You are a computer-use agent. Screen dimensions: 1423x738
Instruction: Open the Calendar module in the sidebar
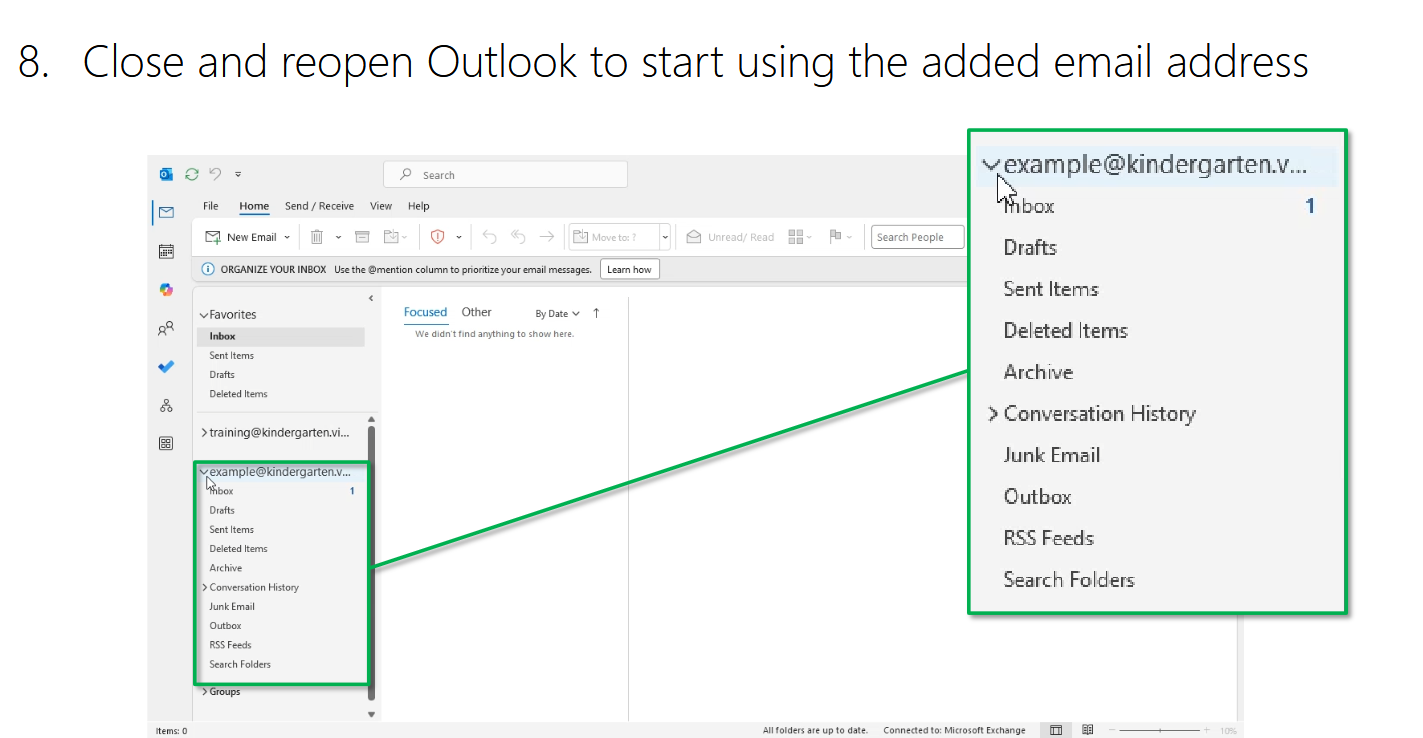[x=166, y=251]
